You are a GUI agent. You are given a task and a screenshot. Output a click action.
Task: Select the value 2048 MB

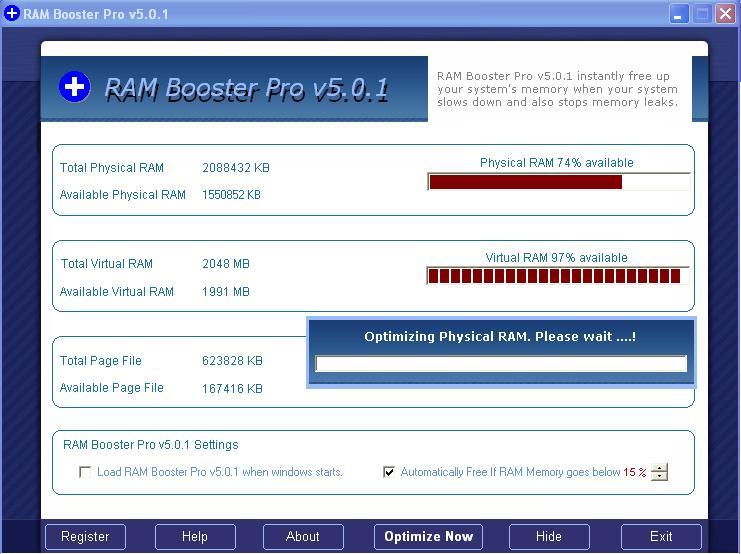click(x=226, y=264)
